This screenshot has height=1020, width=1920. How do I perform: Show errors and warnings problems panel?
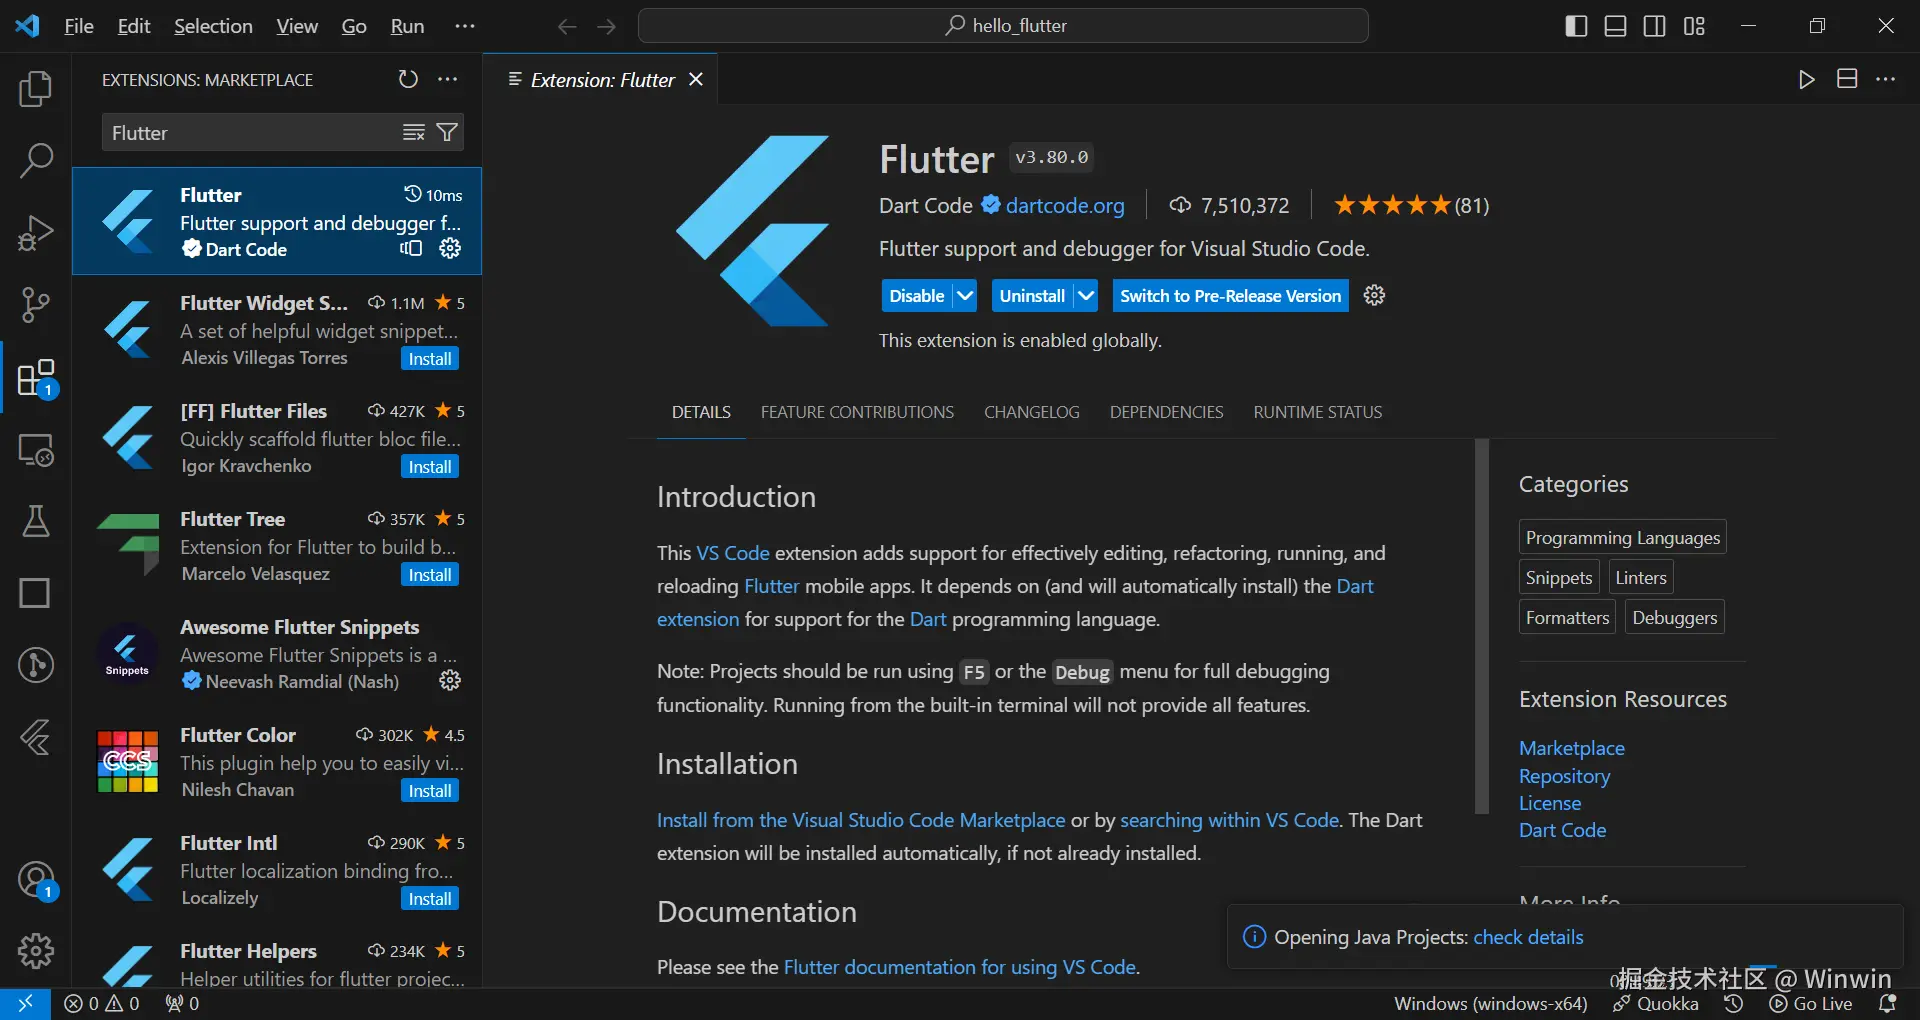coord(102,1004)
